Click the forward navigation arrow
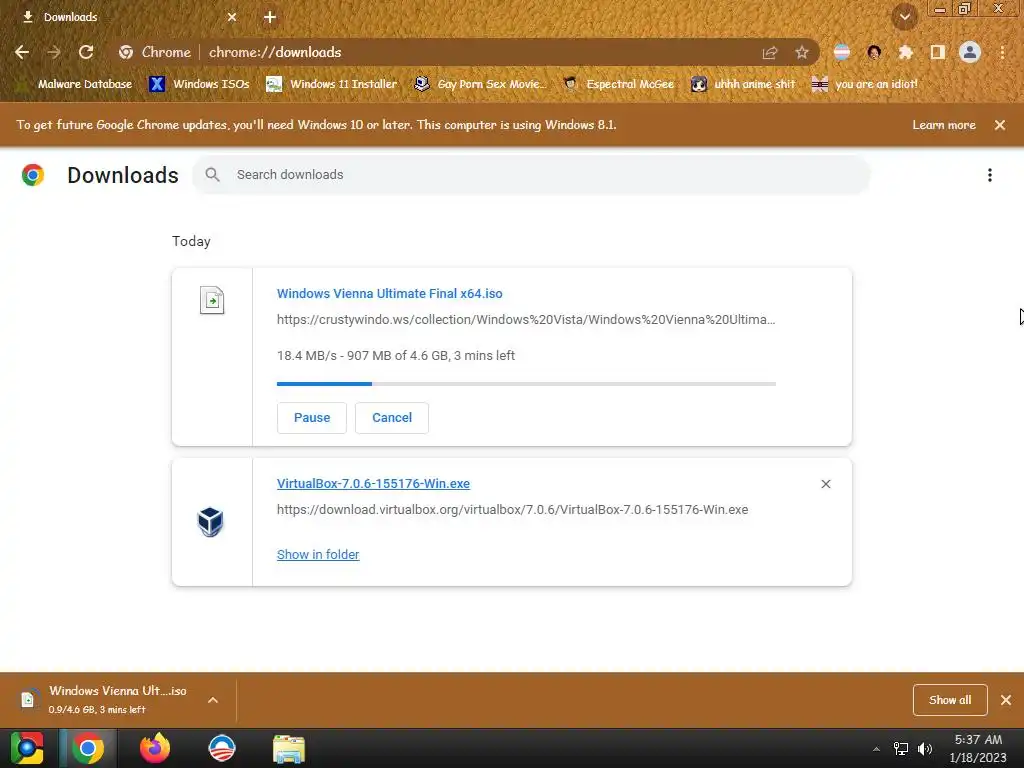 pyautogui.click(x=54, y=52)
